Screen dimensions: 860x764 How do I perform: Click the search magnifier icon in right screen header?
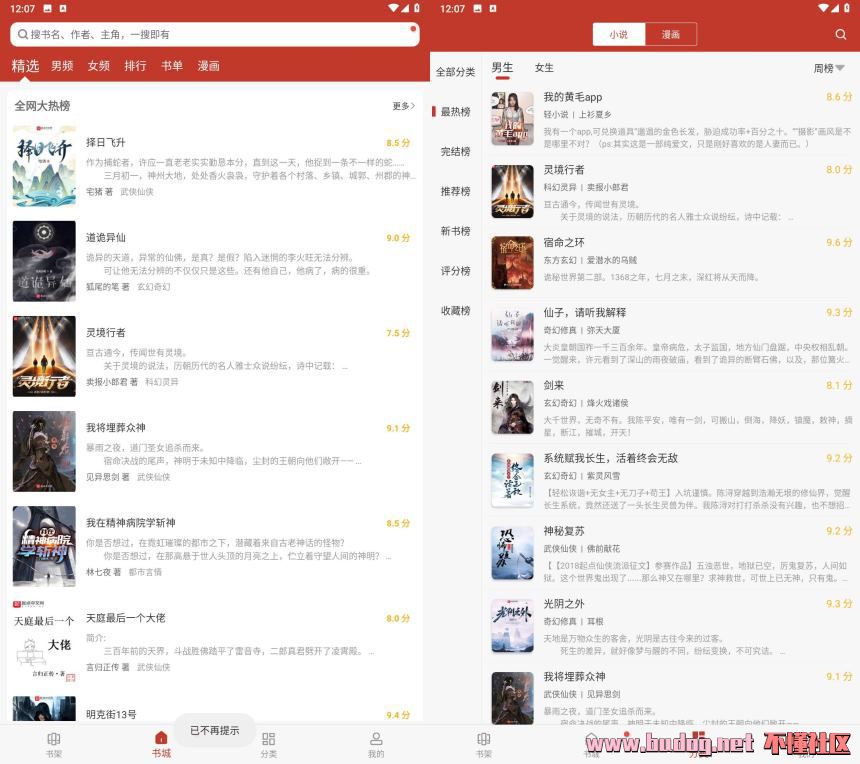(x=840, y=35)
